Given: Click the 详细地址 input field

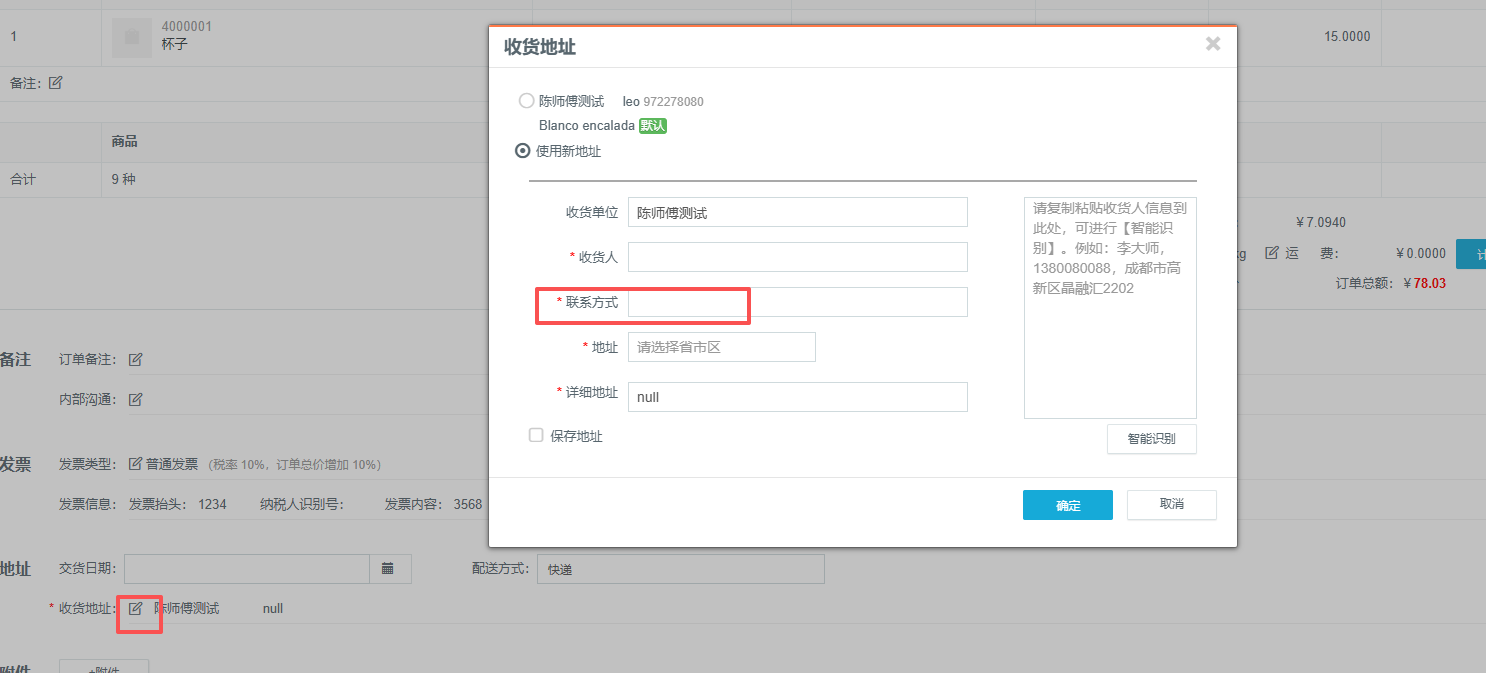Looking at the screenshot, I should coord(798,397).
